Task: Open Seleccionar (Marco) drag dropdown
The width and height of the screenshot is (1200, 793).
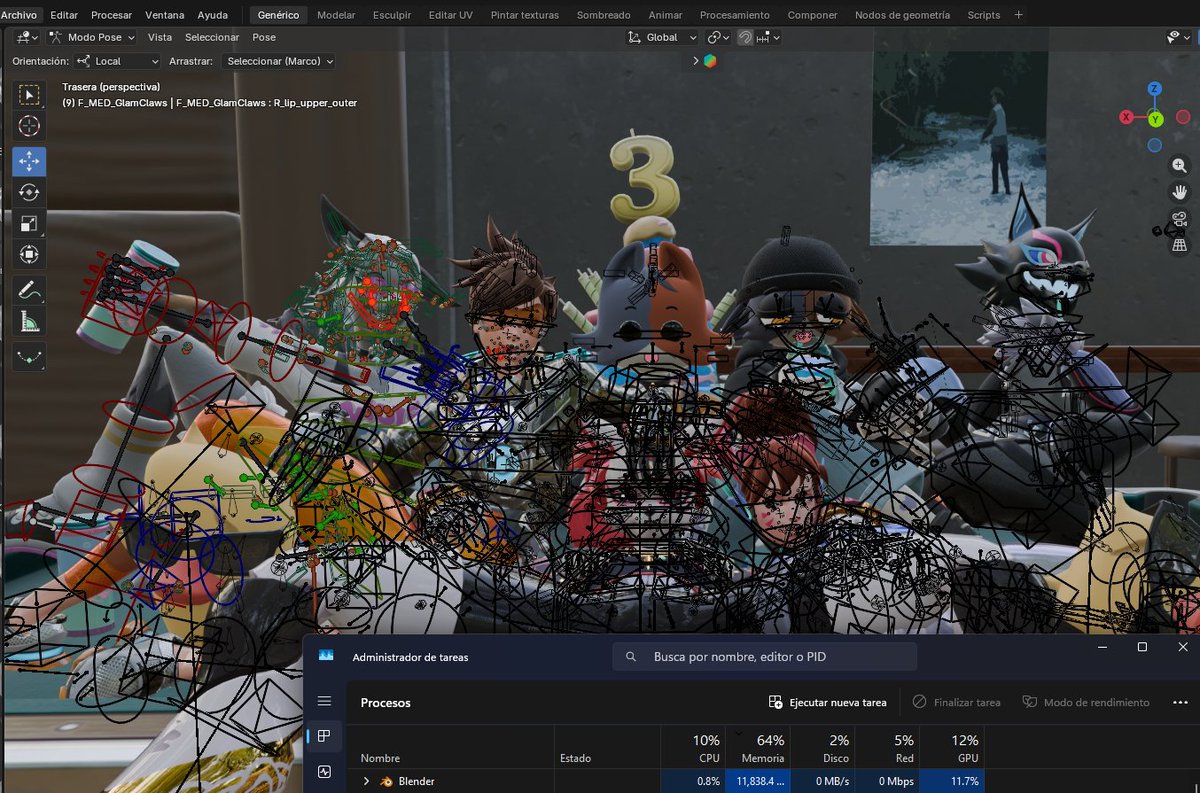Action: 279,61
